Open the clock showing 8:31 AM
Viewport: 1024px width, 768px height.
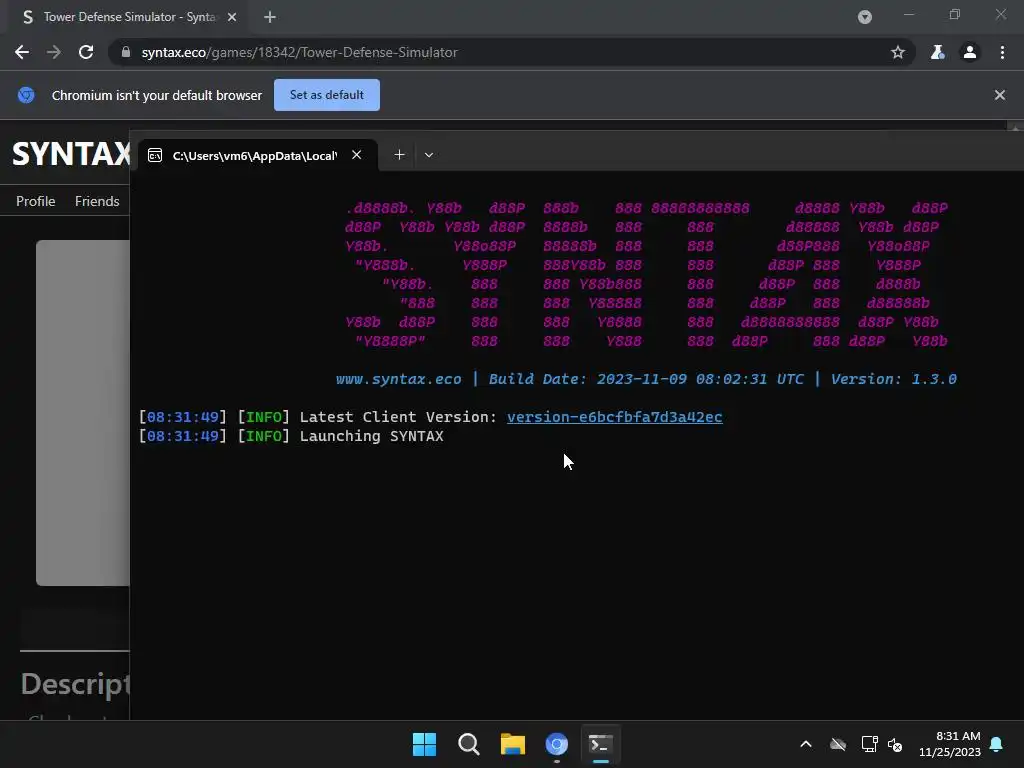(950, 744)
